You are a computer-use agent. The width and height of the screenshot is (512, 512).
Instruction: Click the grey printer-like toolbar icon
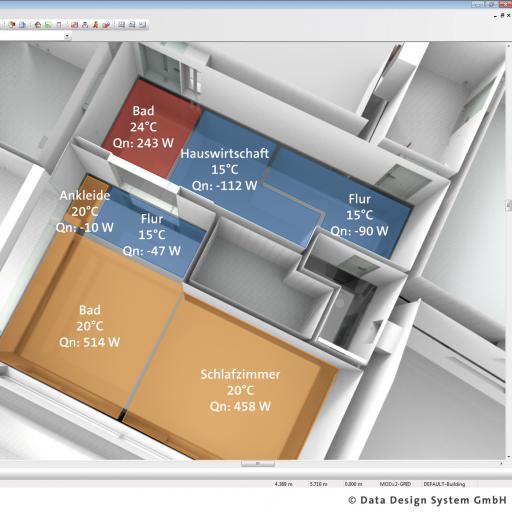point(132,25)
